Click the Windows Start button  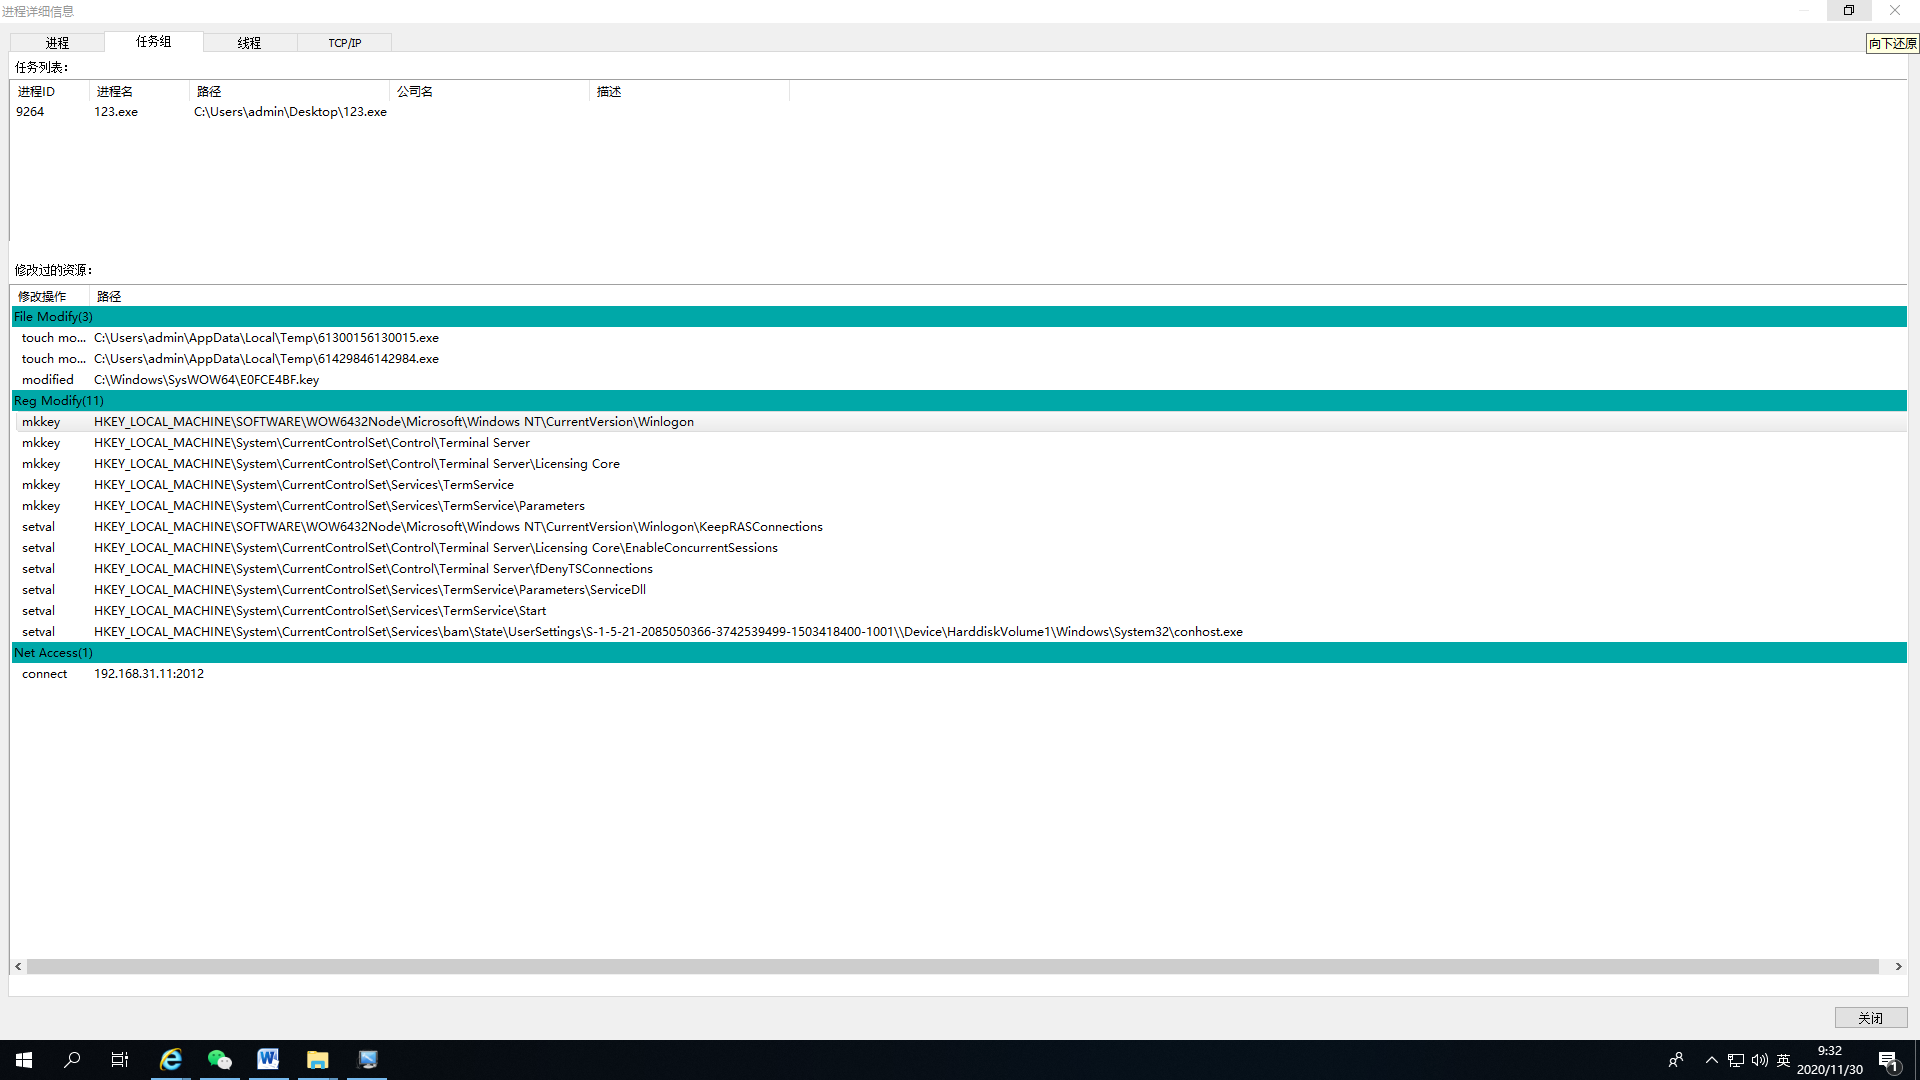point(24,1060)
